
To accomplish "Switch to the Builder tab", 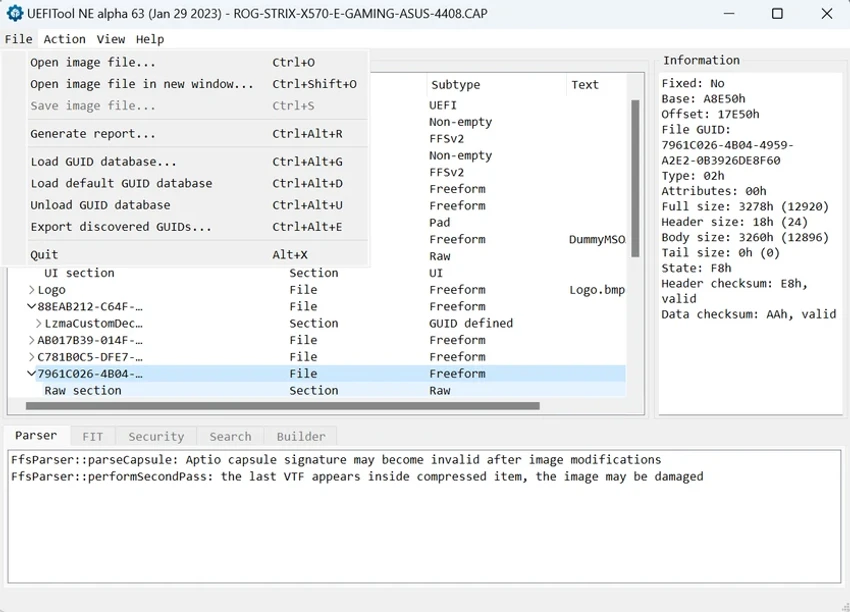I will click(301, 436).
